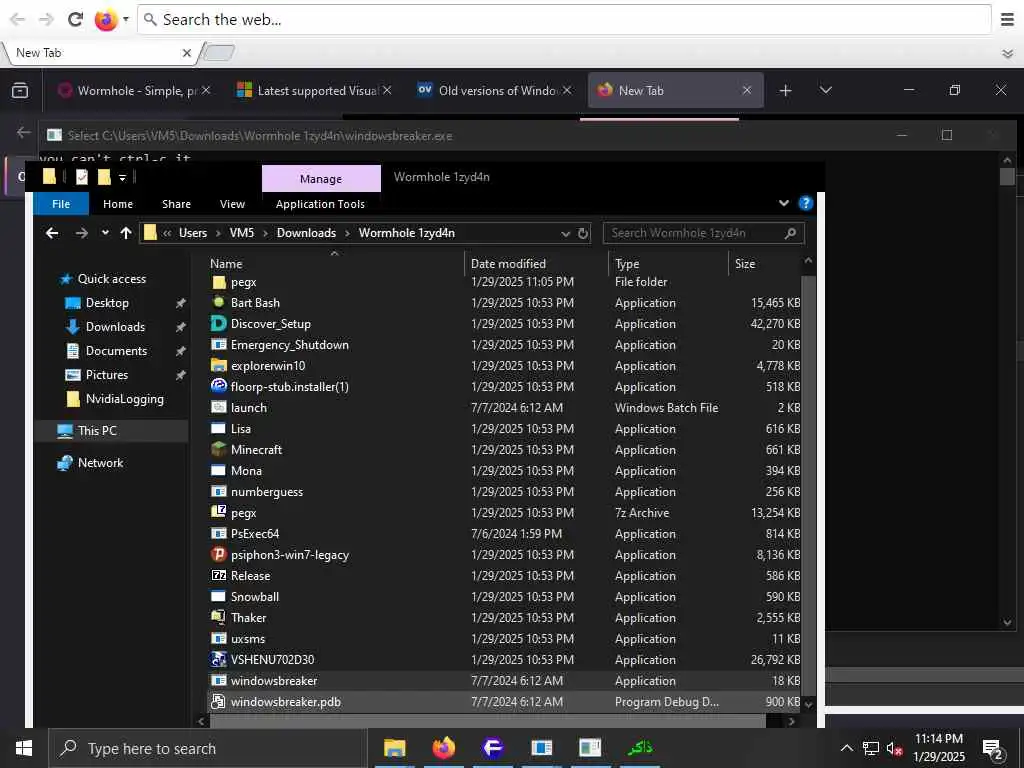Select the floorp-stub.installer(1) icon
Screen dimensions: 1024x768
coord(219,386)
